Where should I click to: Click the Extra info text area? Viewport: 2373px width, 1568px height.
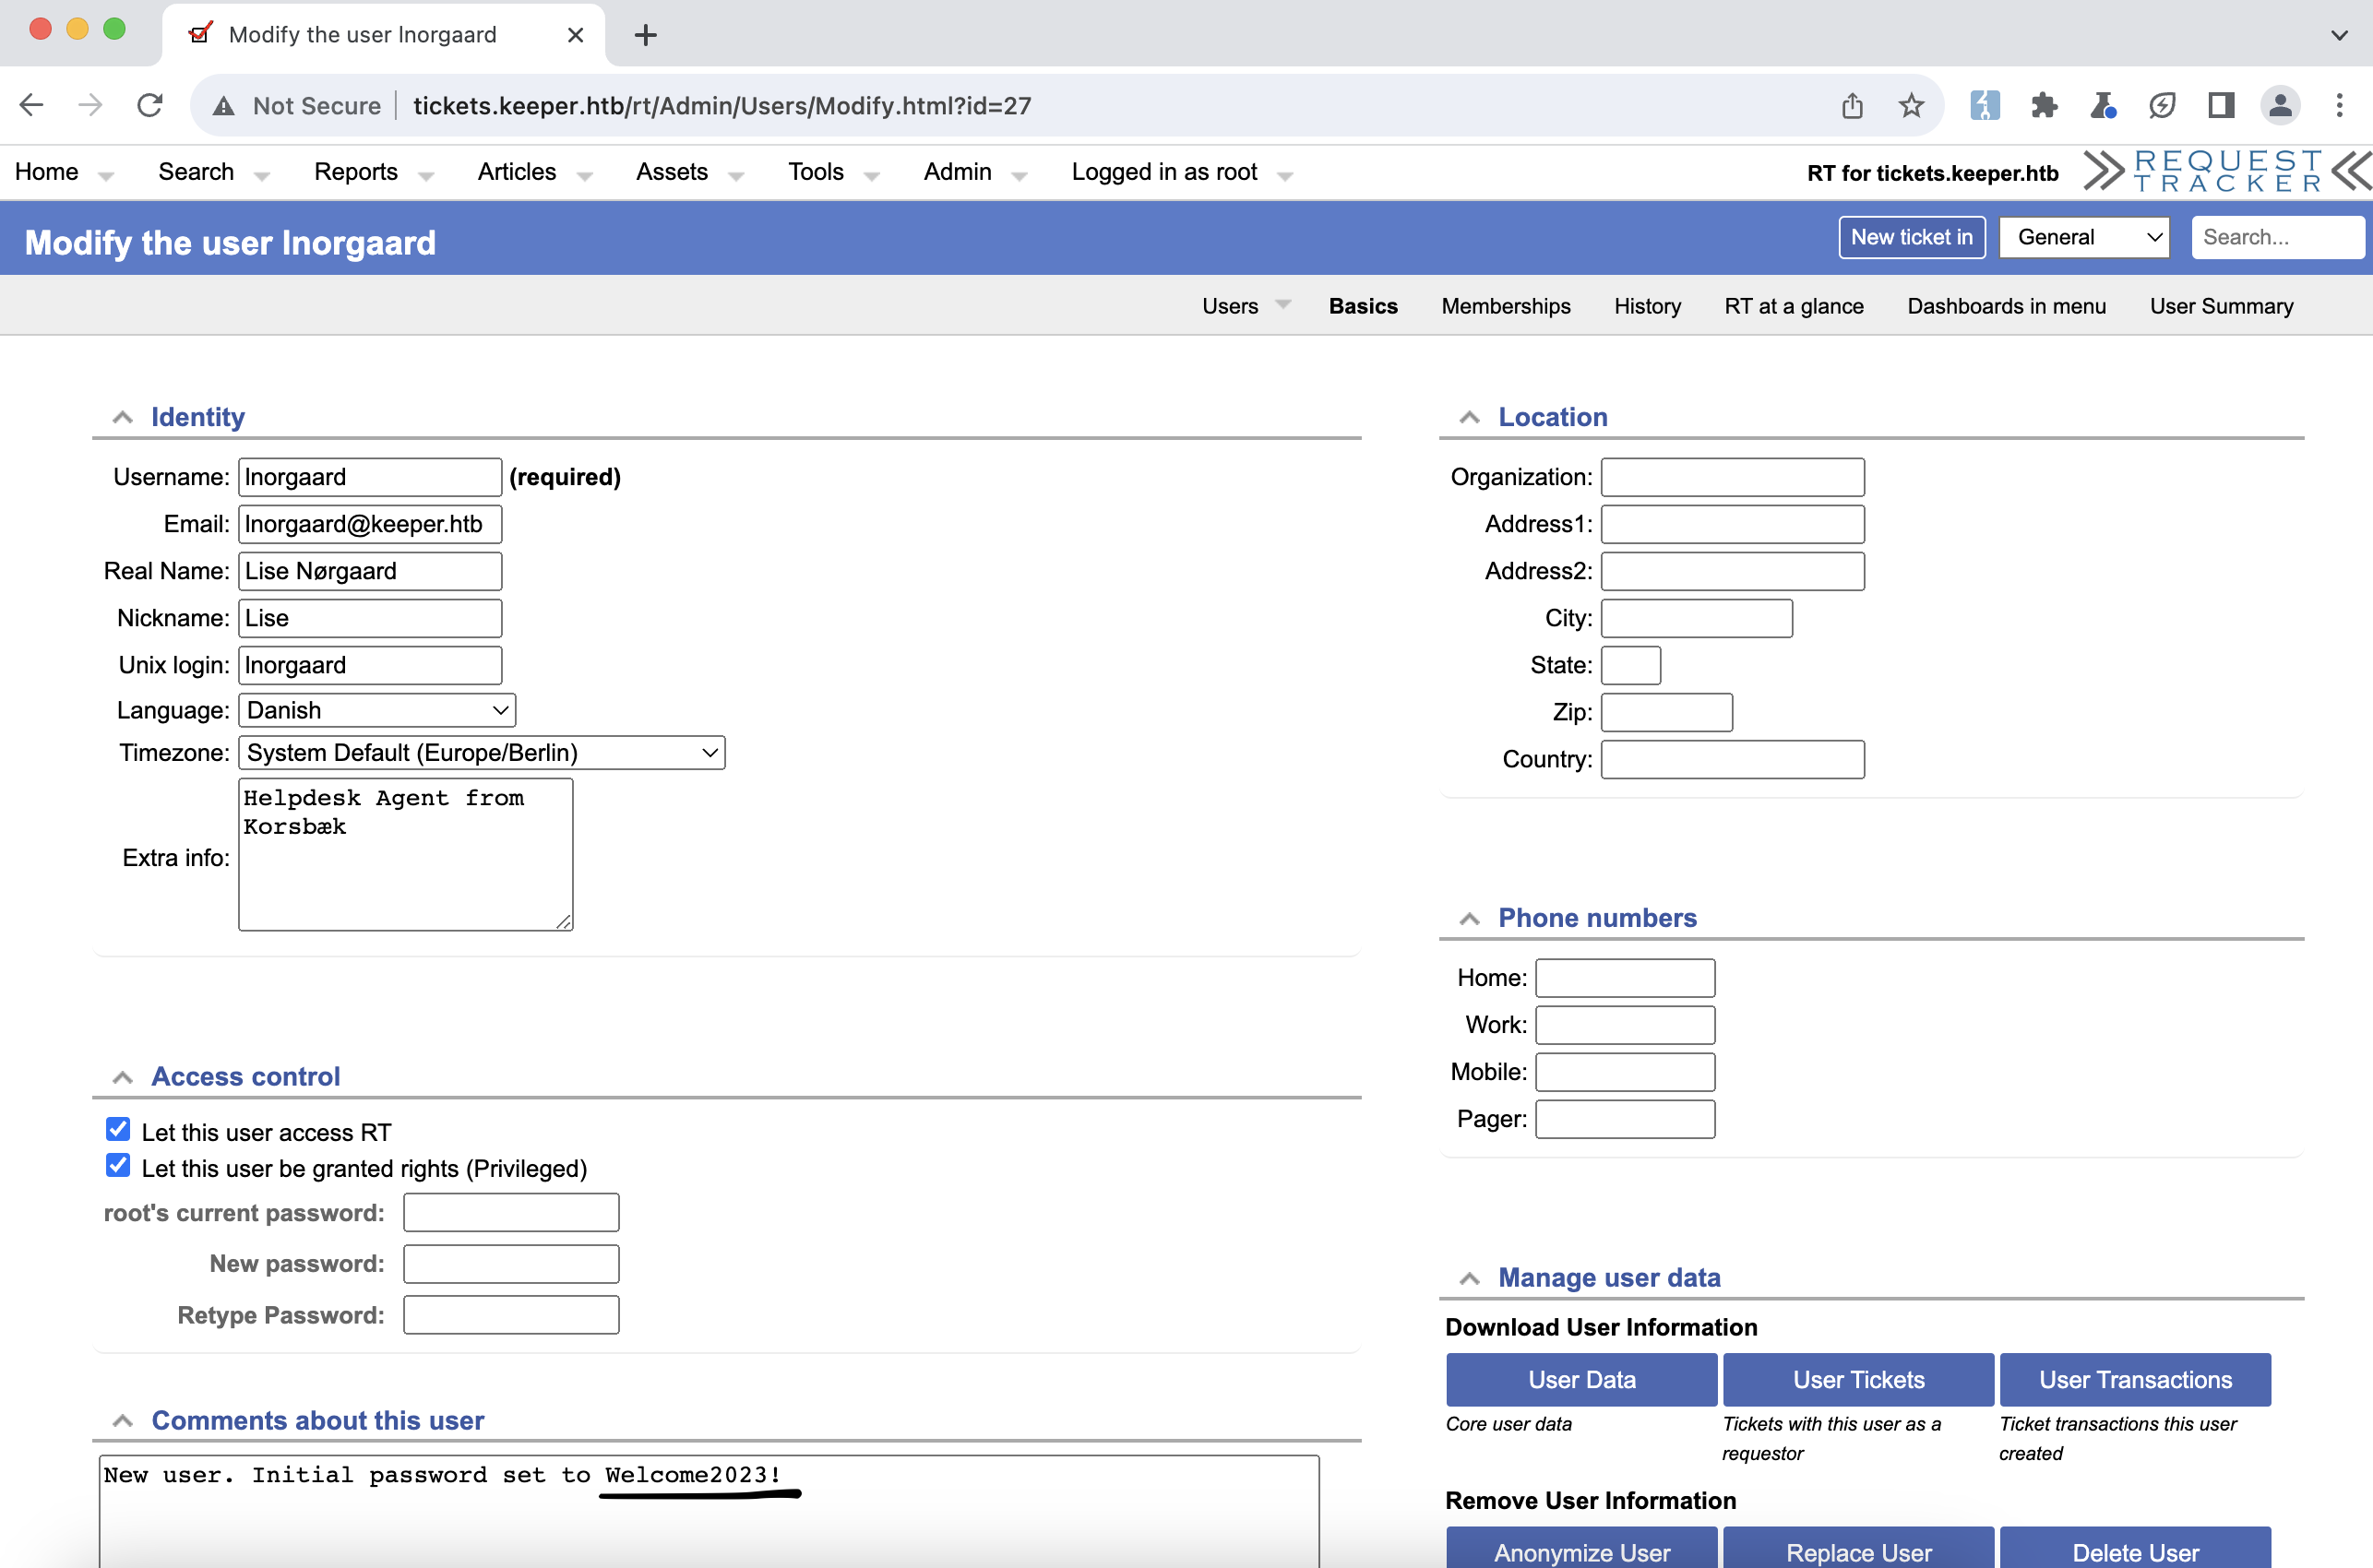pos(405,854)
